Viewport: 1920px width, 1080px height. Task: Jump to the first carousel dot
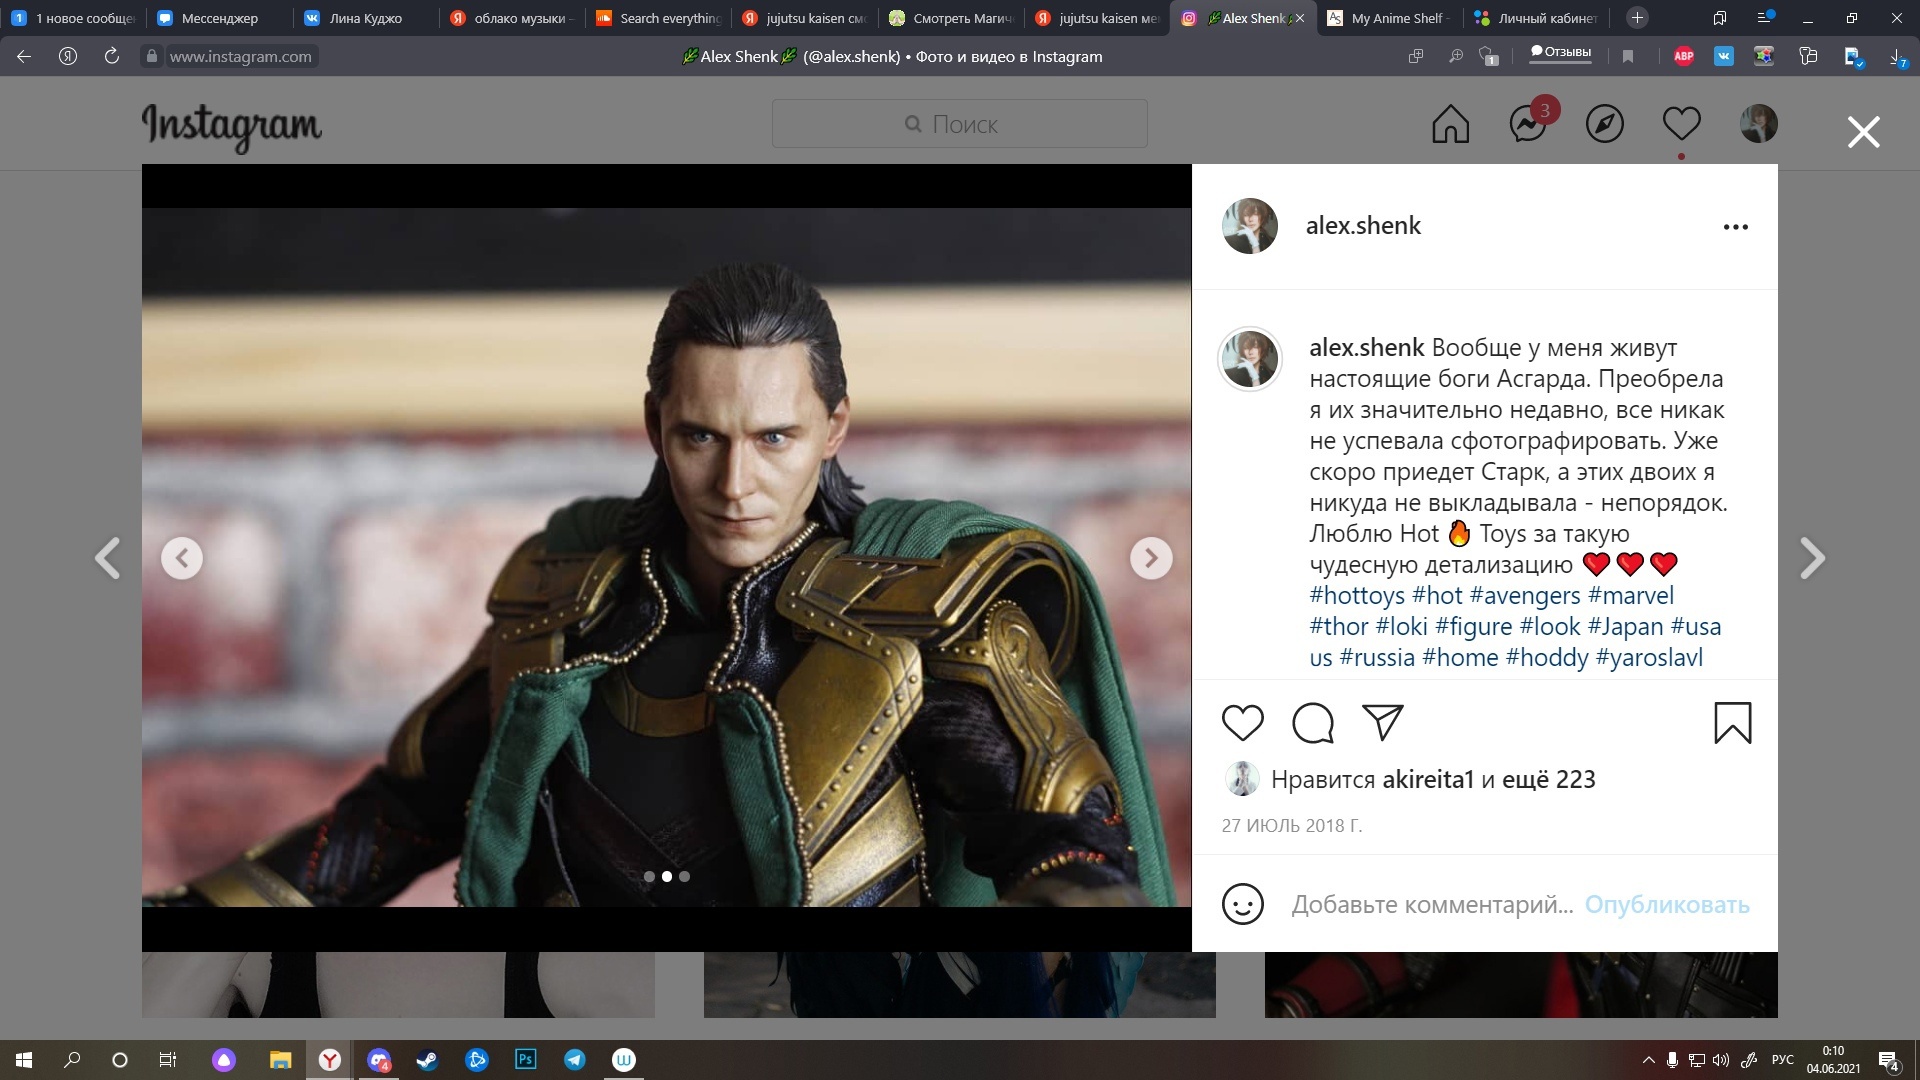point(649,877)
